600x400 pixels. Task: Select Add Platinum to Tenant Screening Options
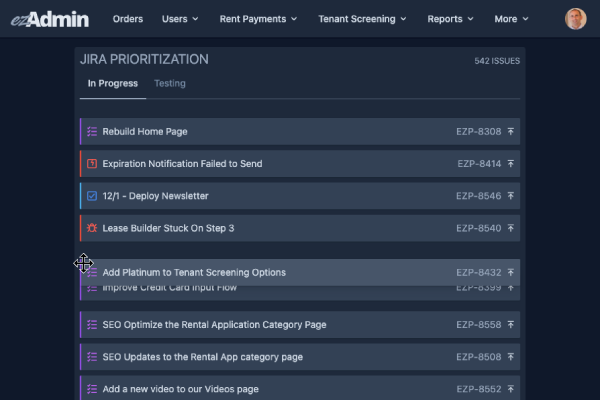pos(300,273)
